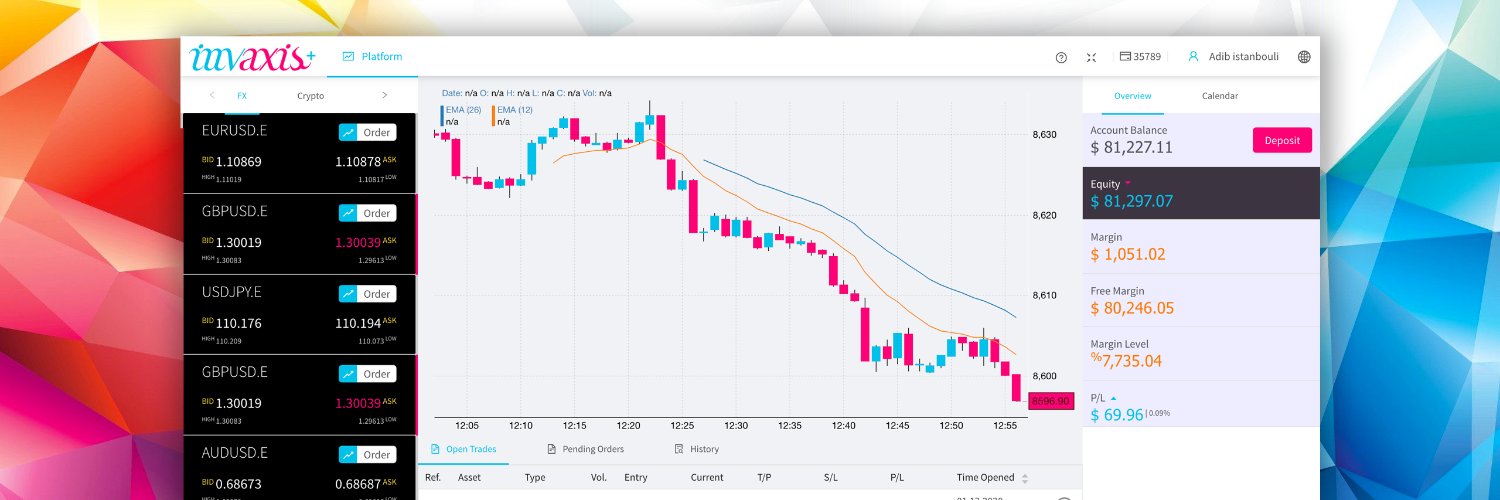The image size is (1500, 500).
Task: Click the EMA (12) orange legend marker
Action: pyautogui.click(x=493, y=115)
